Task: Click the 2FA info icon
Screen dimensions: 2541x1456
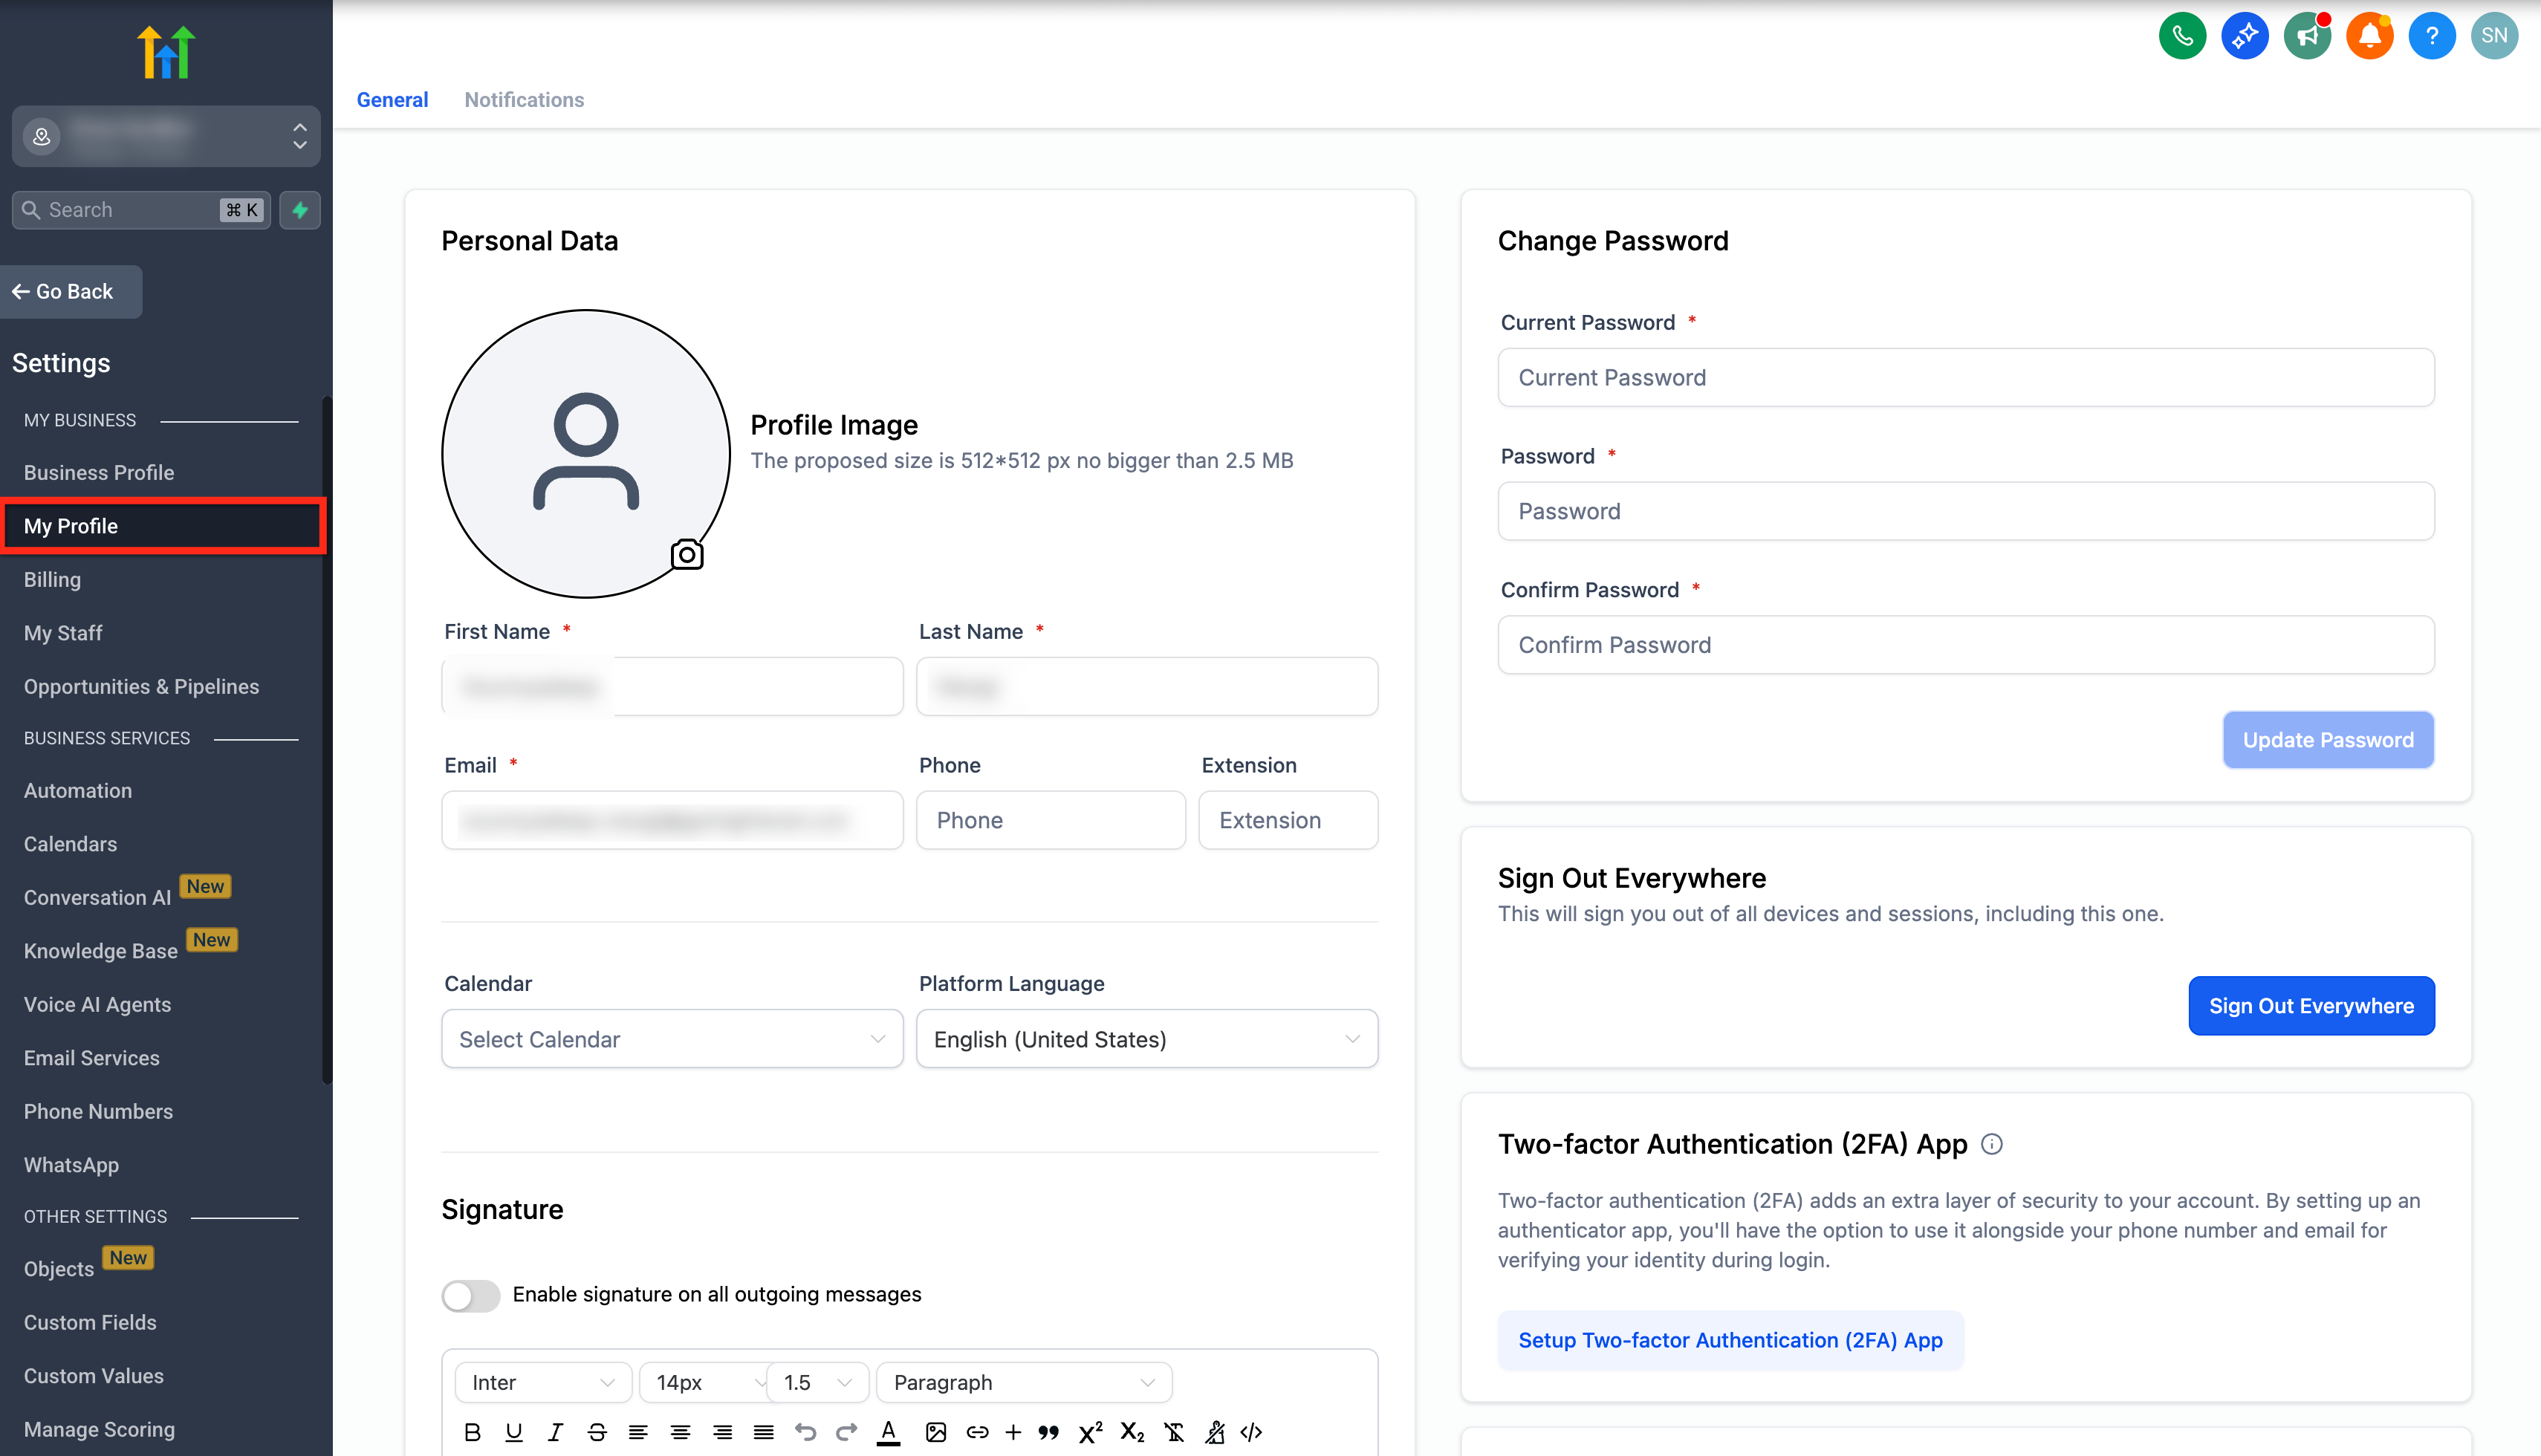Action: click(1991, 1144)
